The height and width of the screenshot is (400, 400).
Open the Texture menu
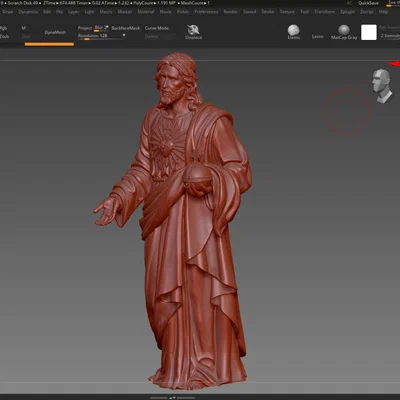pyautogui.click(x=287, y=12)
